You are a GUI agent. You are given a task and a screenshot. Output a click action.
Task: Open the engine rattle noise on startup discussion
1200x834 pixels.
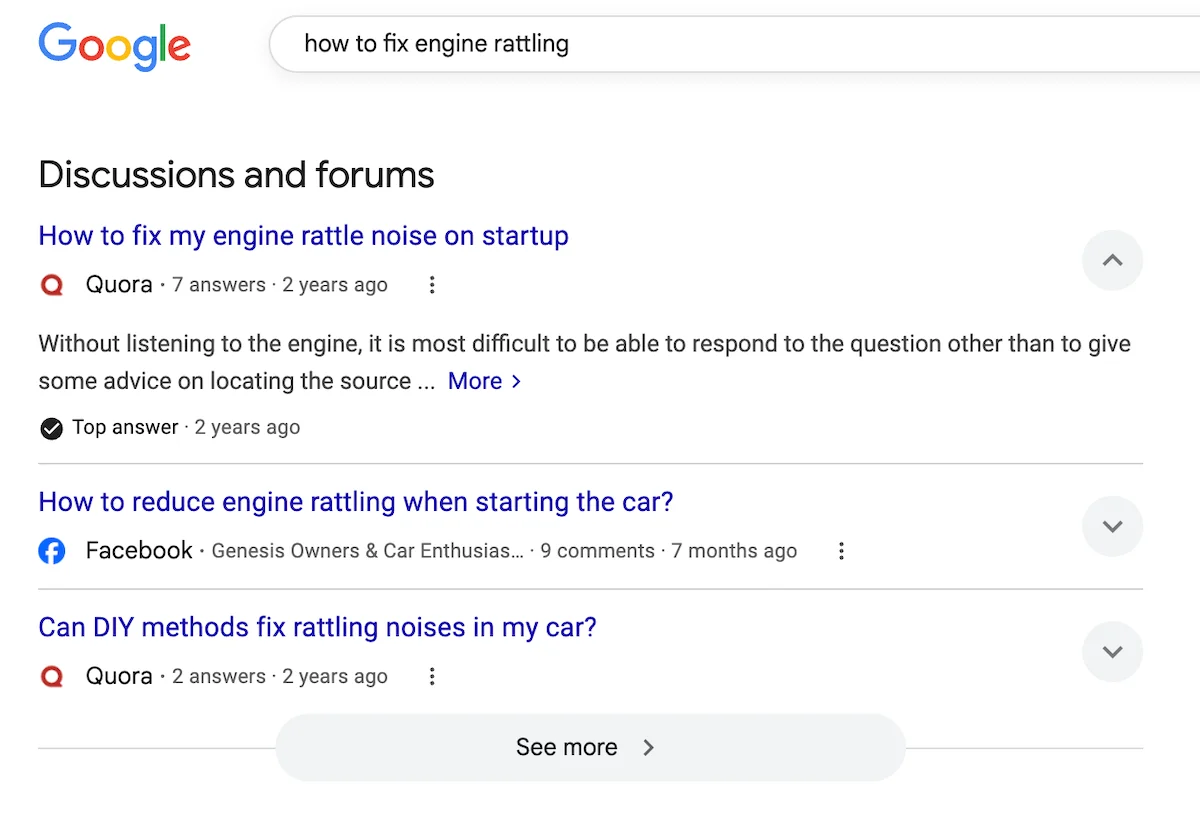(x=303, y=236)
